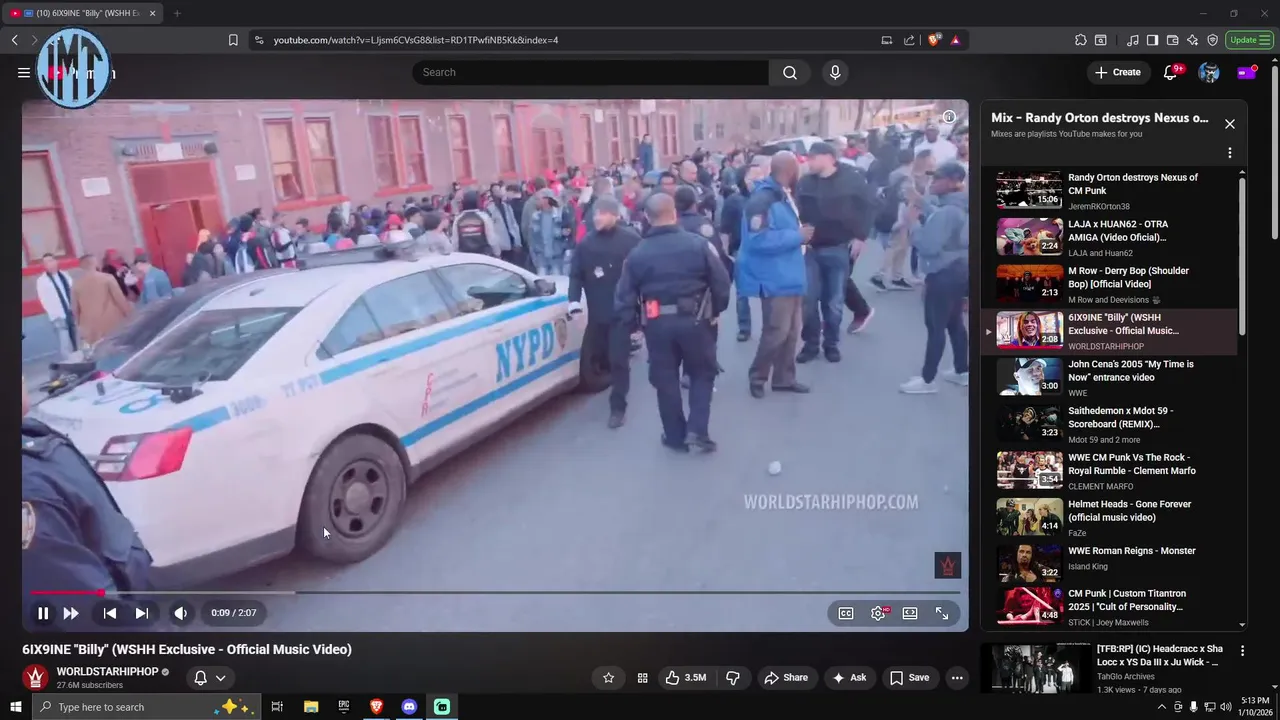The width and height of the screenshot is (1280, 720).
Task: Start voice search with the microphone icon
Action: click(835, 72)
